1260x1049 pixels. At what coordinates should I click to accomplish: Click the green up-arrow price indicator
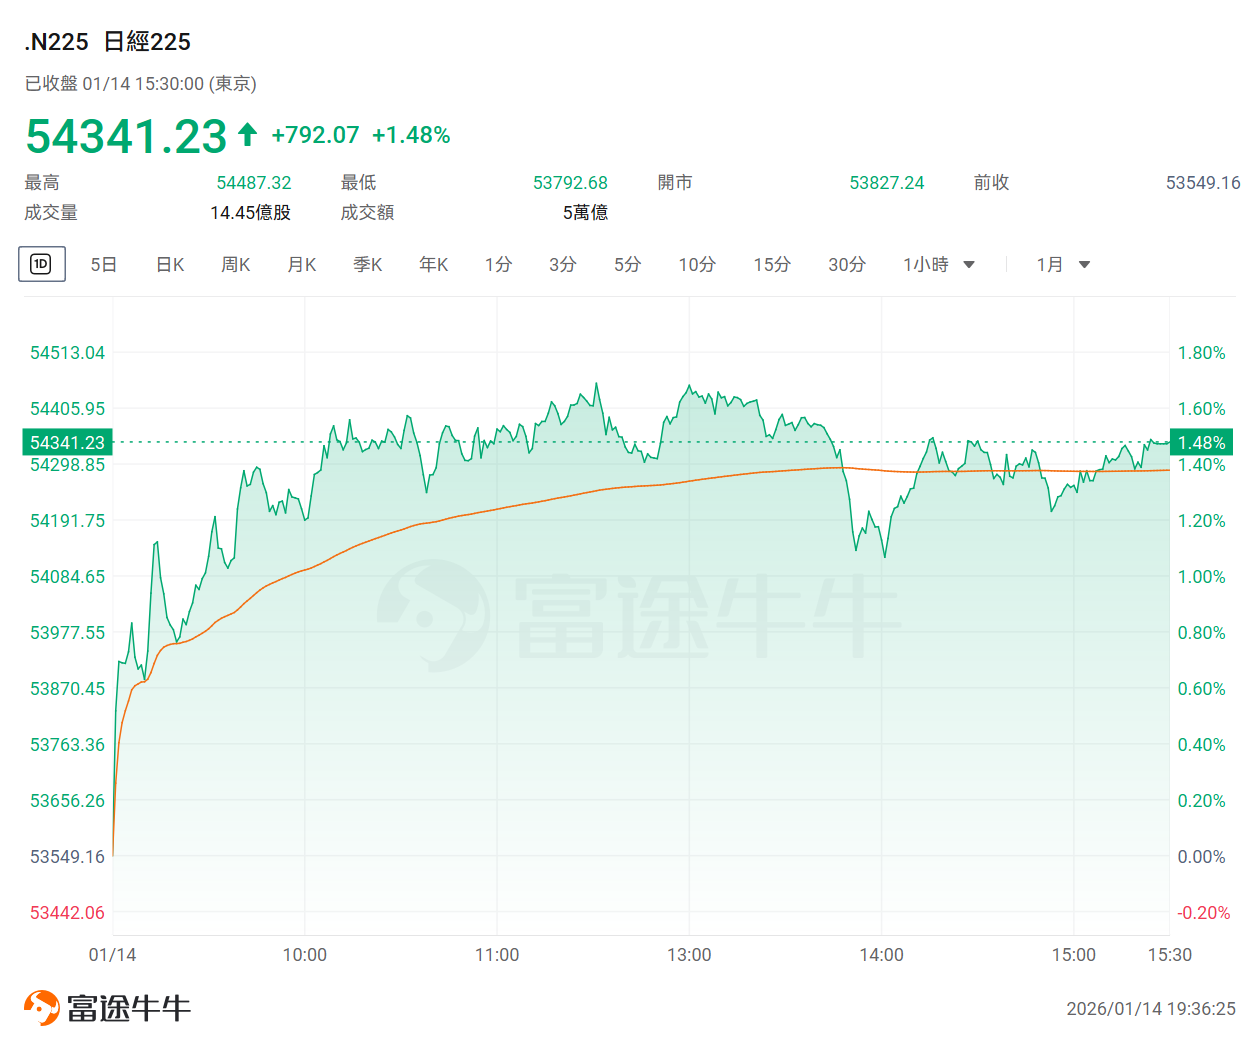[x=248, y=134]
